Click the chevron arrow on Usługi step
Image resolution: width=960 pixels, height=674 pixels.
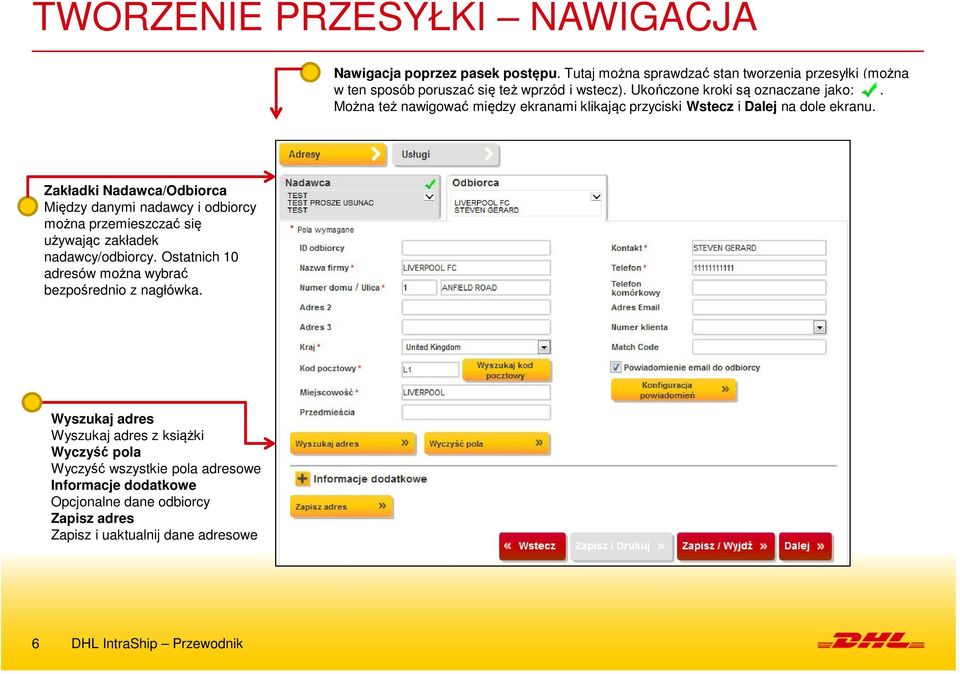point(489,155)
